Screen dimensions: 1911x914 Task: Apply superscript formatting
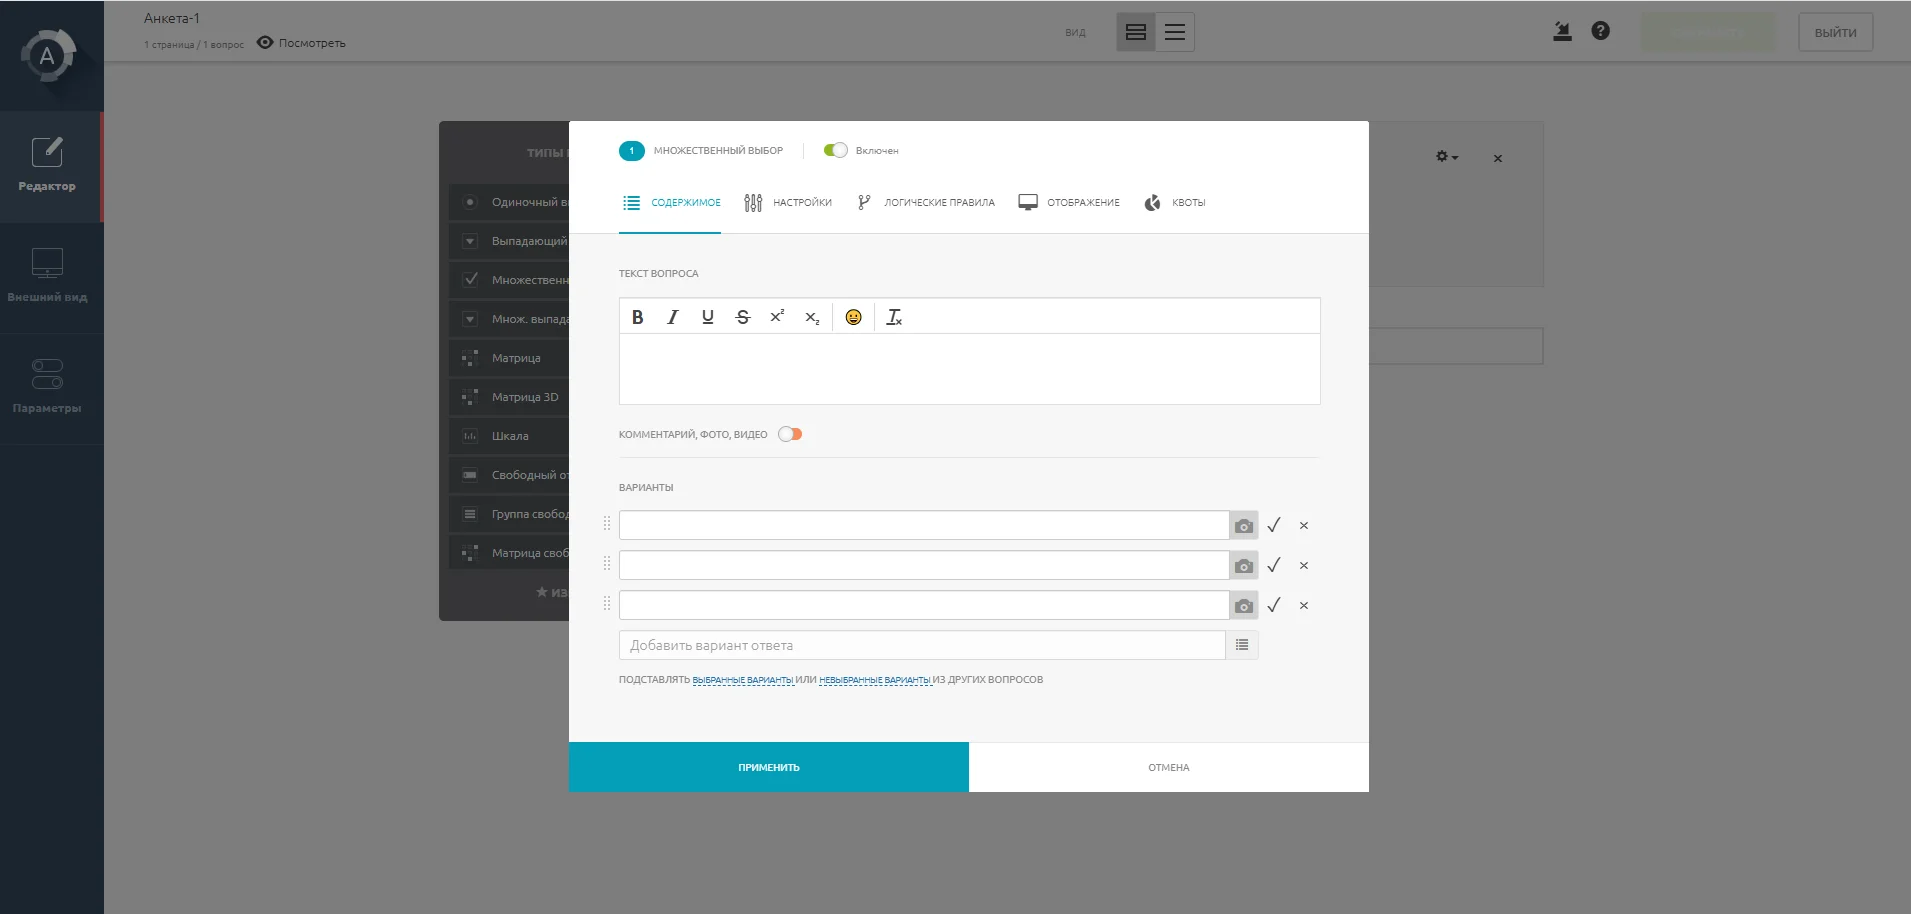click(x=777, y=317)
